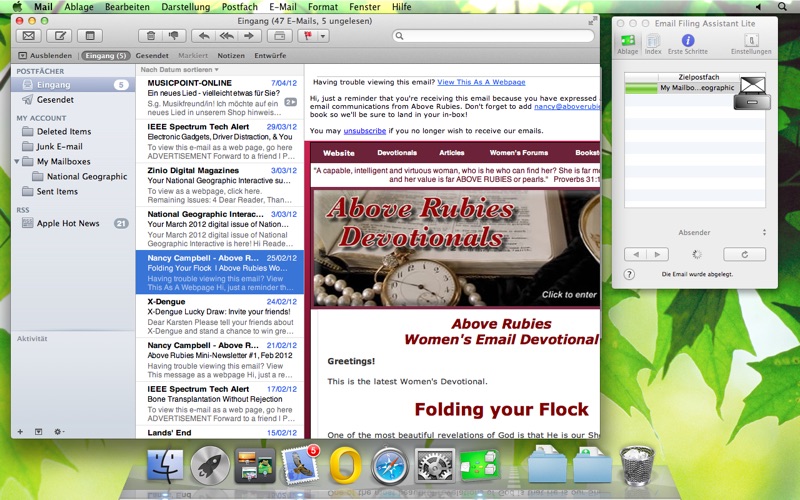Viewport: 800px width, 500px height.
Task: Select Eingang (5) in the favorites bar
Action: [x=106, y=56]
